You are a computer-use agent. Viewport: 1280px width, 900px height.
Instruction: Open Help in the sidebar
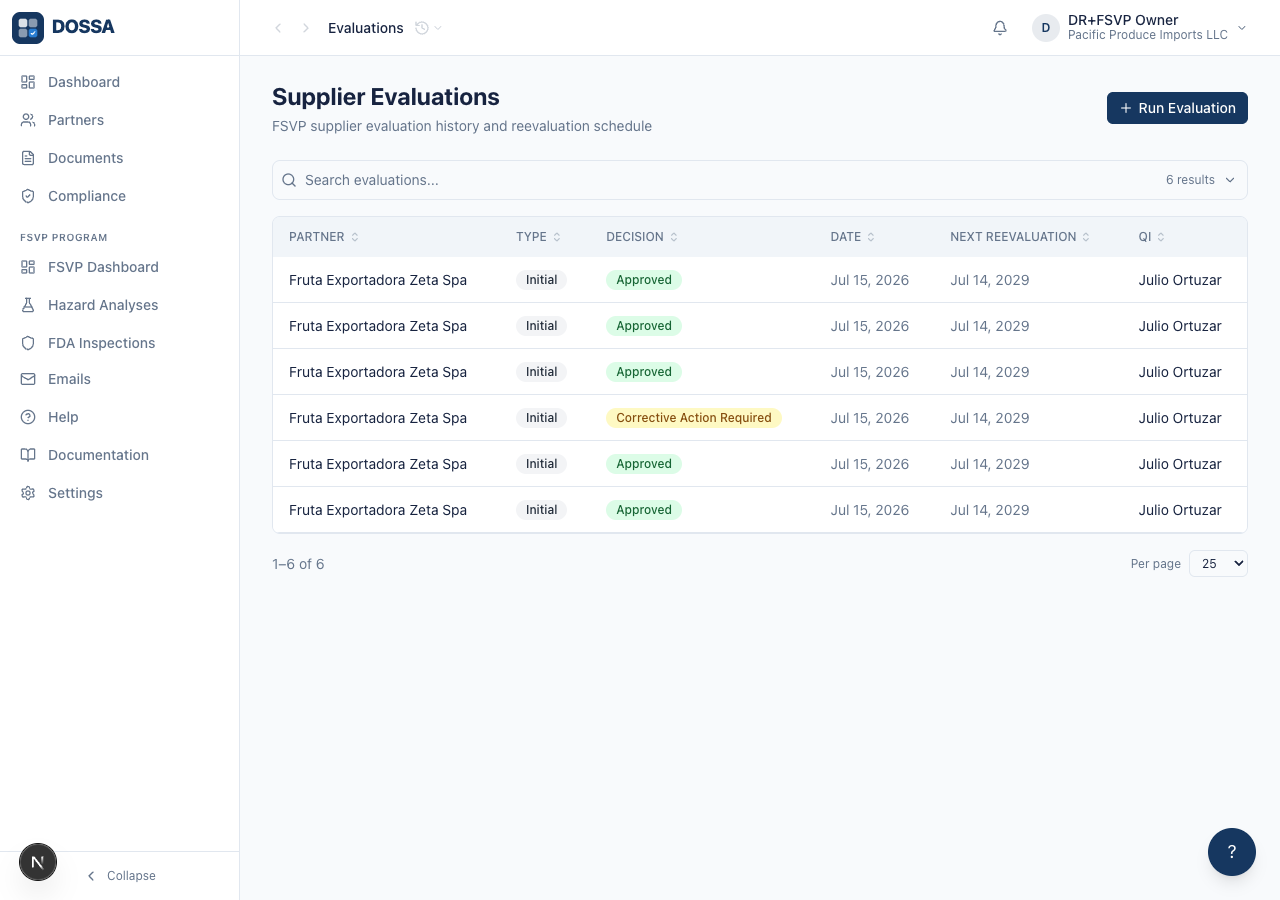click(x=120, y=417)
